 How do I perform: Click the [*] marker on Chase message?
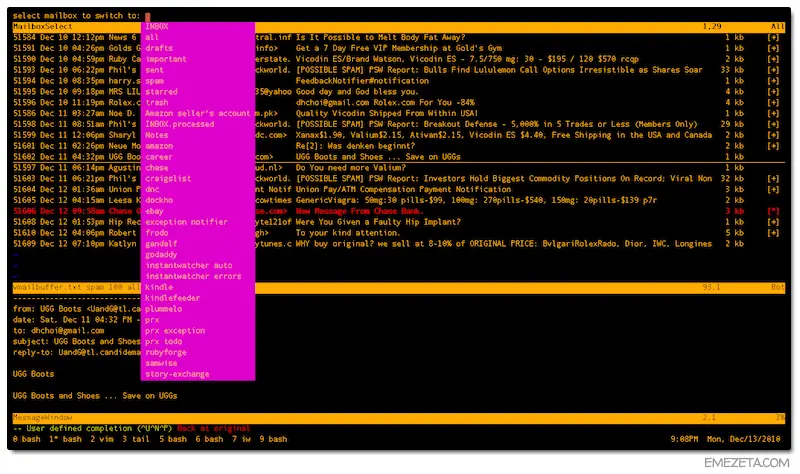(773, 211)
